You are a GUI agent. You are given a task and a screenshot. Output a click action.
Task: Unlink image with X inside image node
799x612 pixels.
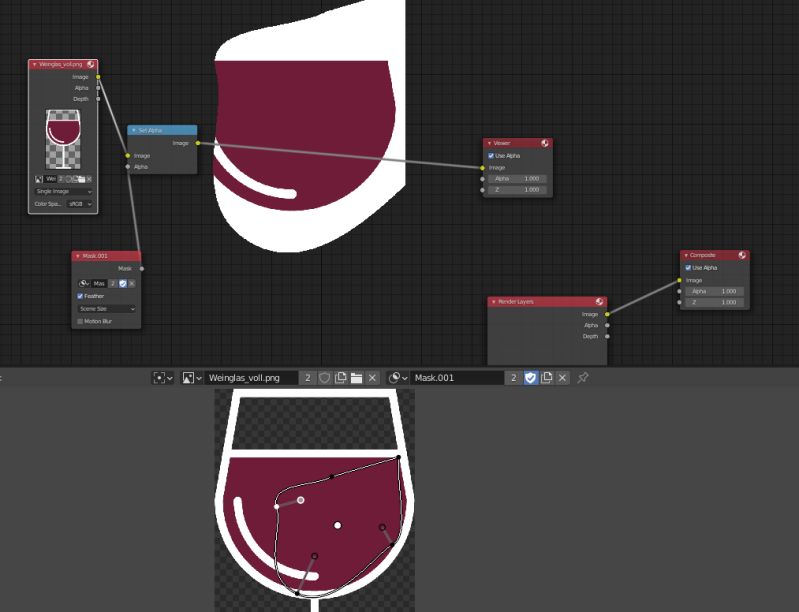(x=89, y=179)
